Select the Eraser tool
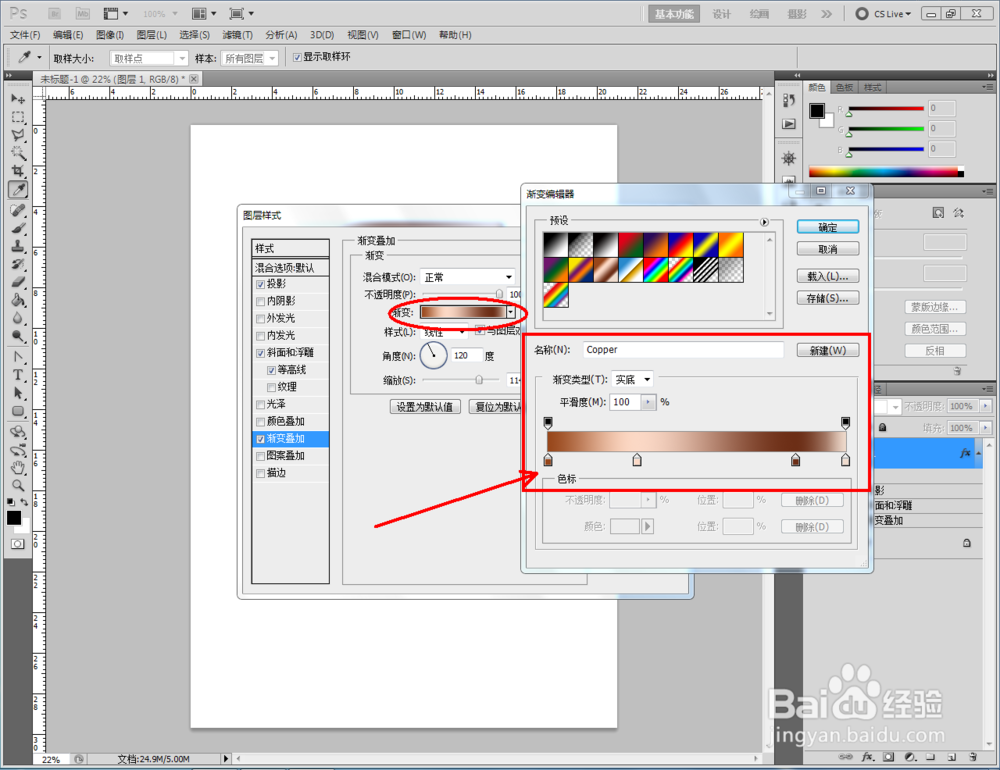 click(x=18, y=282)
